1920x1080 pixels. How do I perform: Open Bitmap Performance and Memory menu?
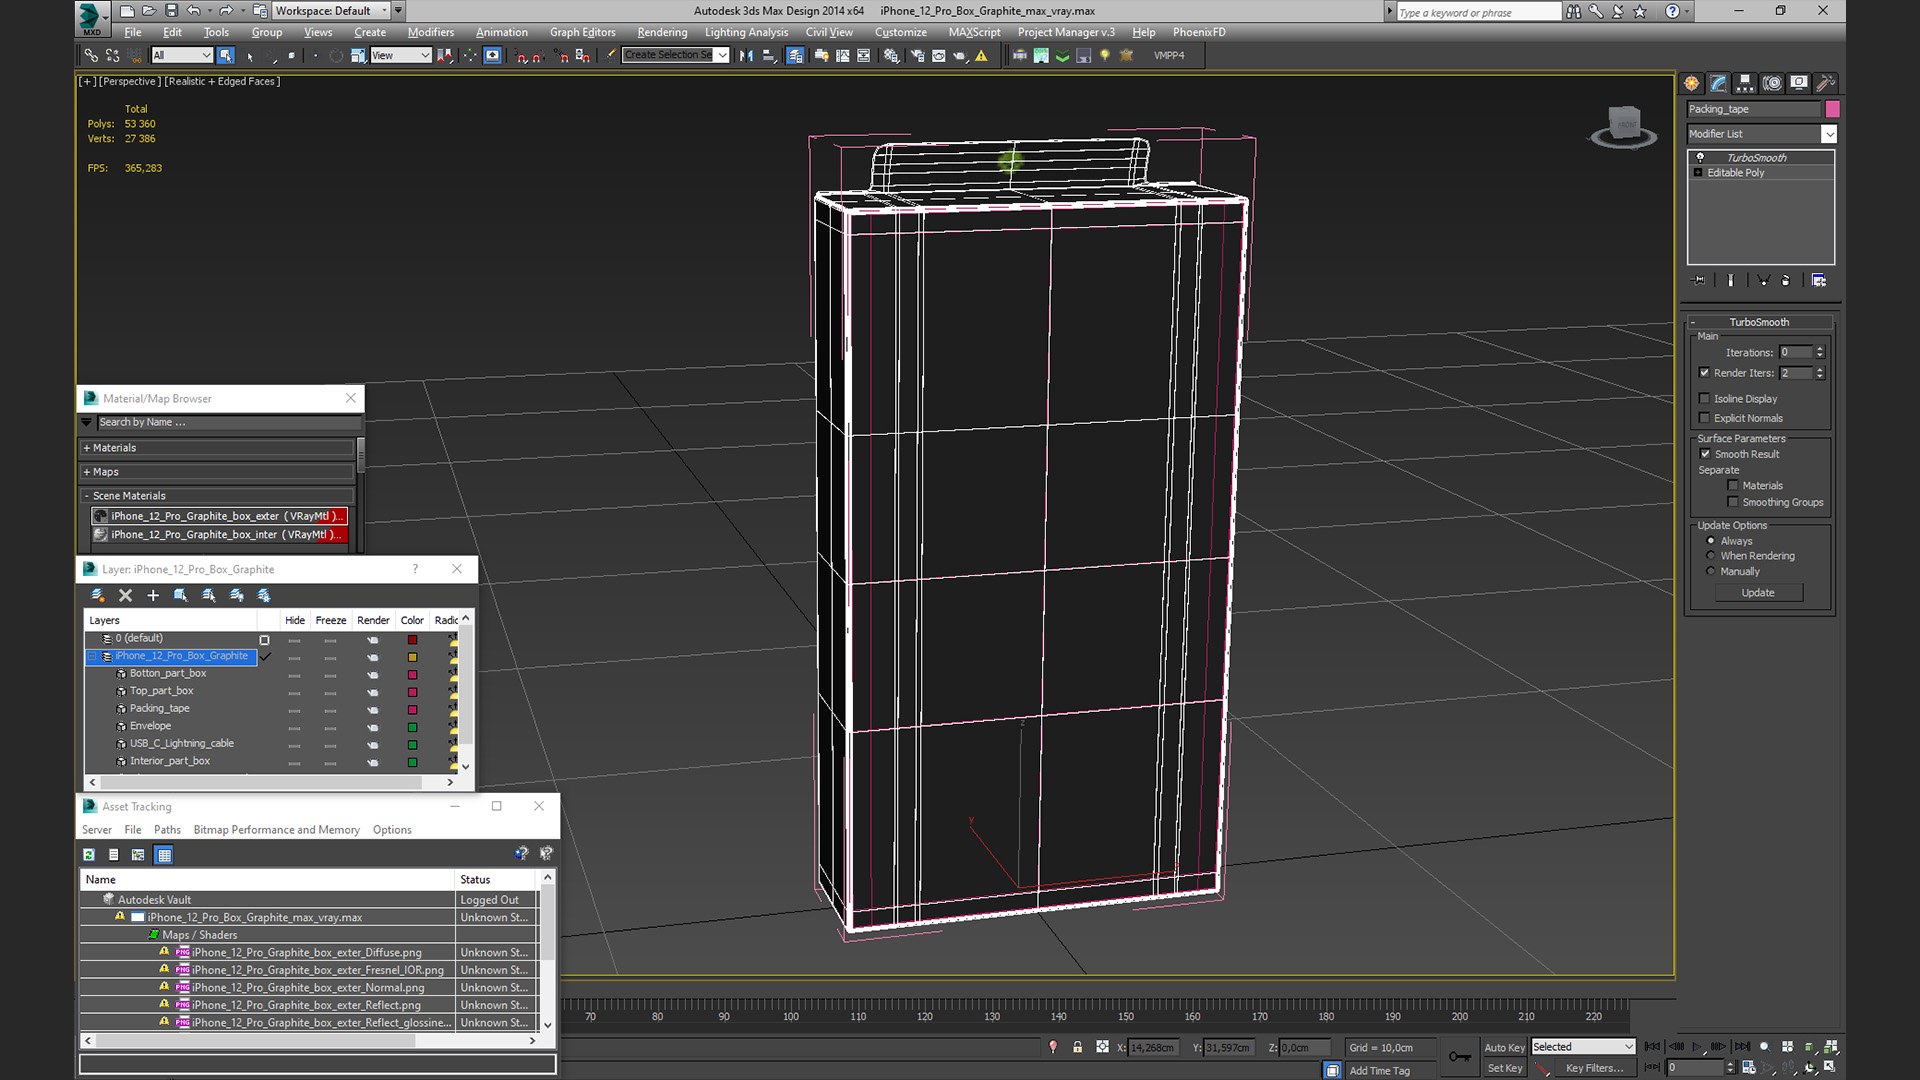[276, 830]
